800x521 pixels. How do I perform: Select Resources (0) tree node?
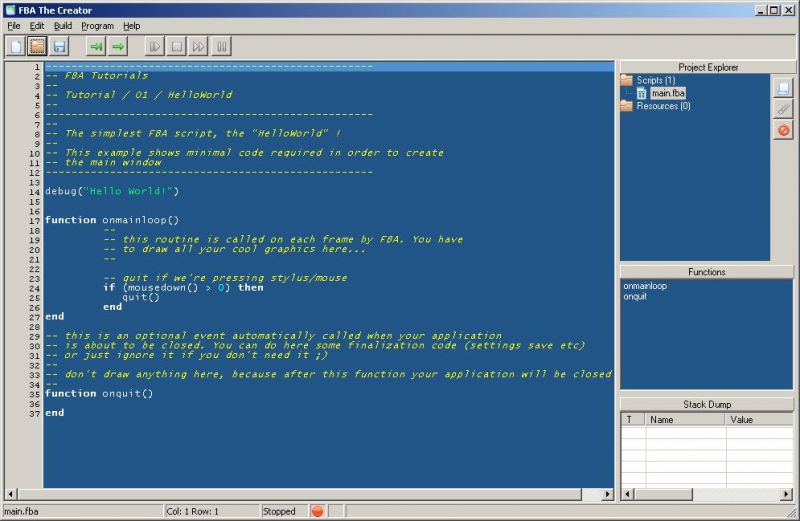point(663,106)
